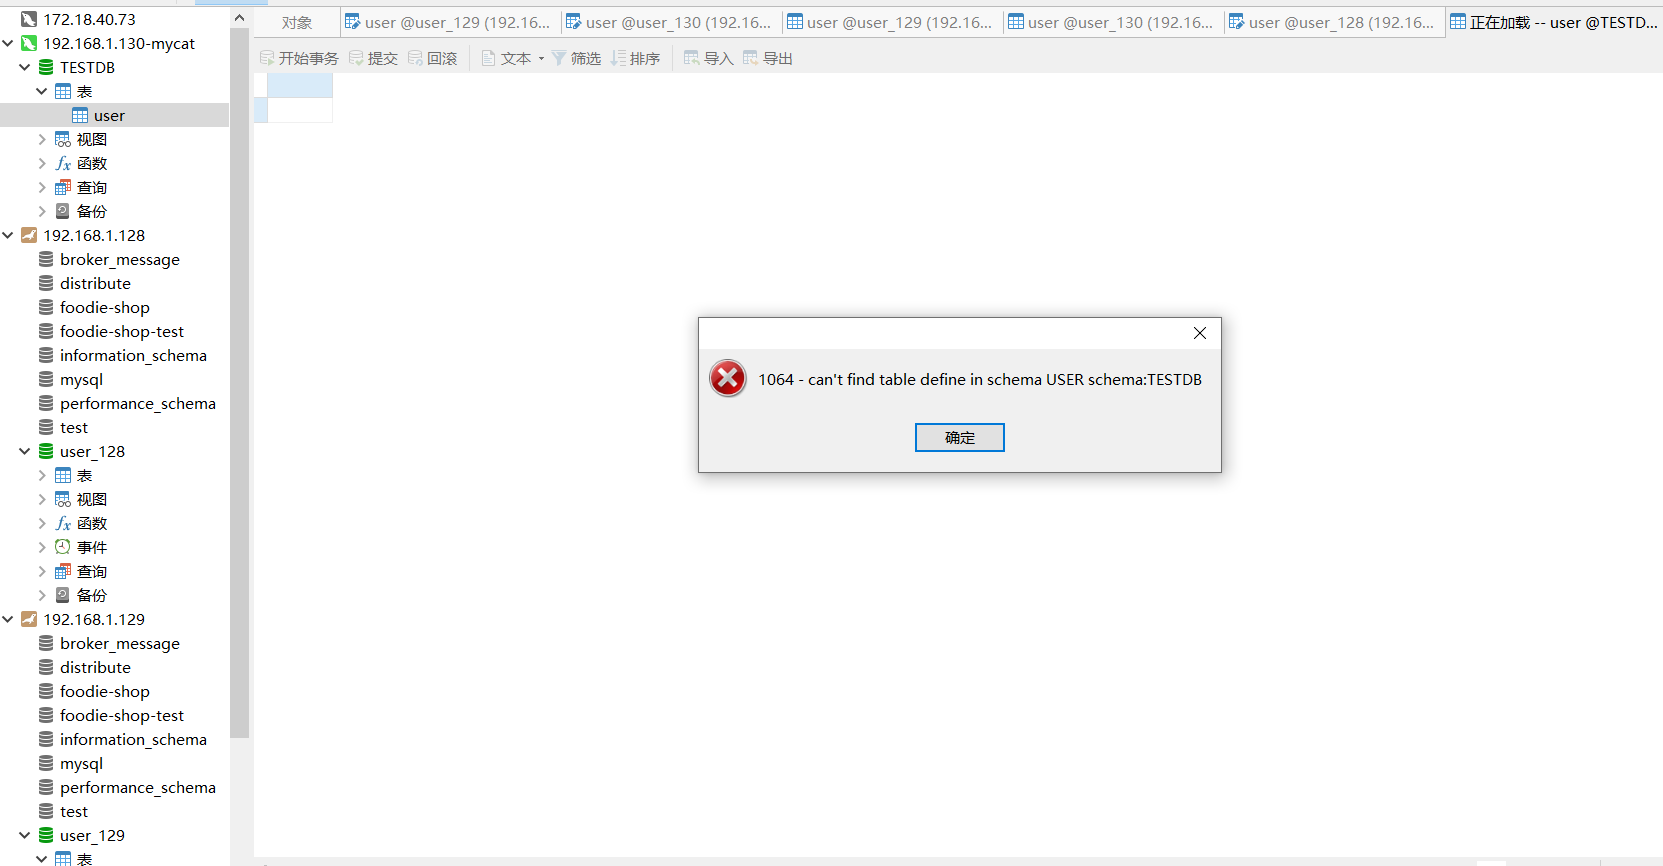This screenshot has height=866, width=1663.
Task: Switch to the user @user_128 tab
Action: (1332, 22)
